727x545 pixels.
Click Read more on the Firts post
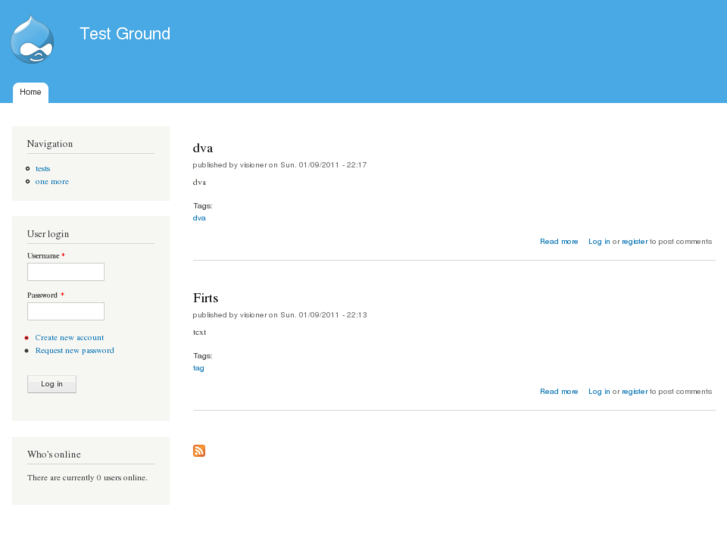[559, 391]
